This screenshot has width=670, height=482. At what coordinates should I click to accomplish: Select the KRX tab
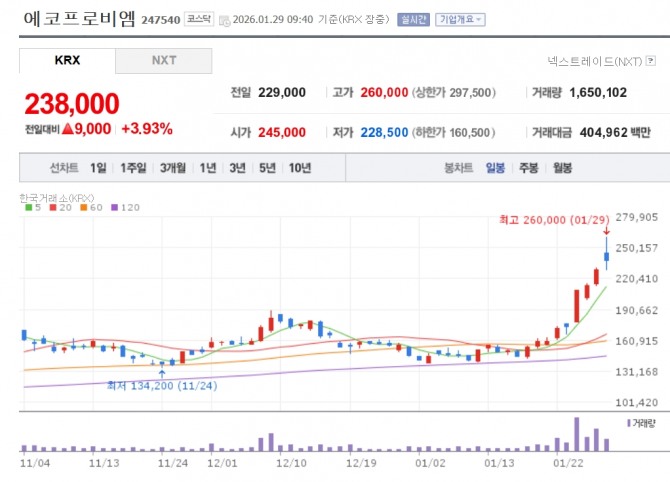(x=67, y=60)
